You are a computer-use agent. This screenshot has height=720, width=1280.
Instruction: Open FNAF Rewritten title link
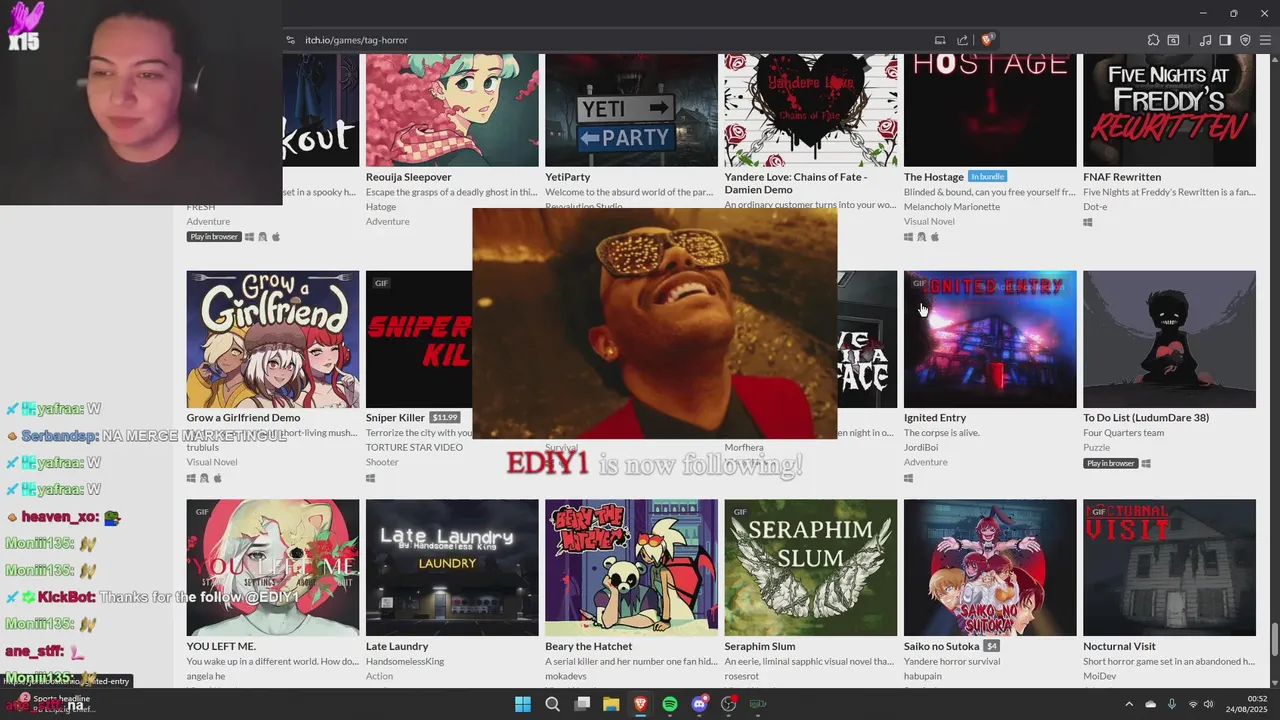1122,177
